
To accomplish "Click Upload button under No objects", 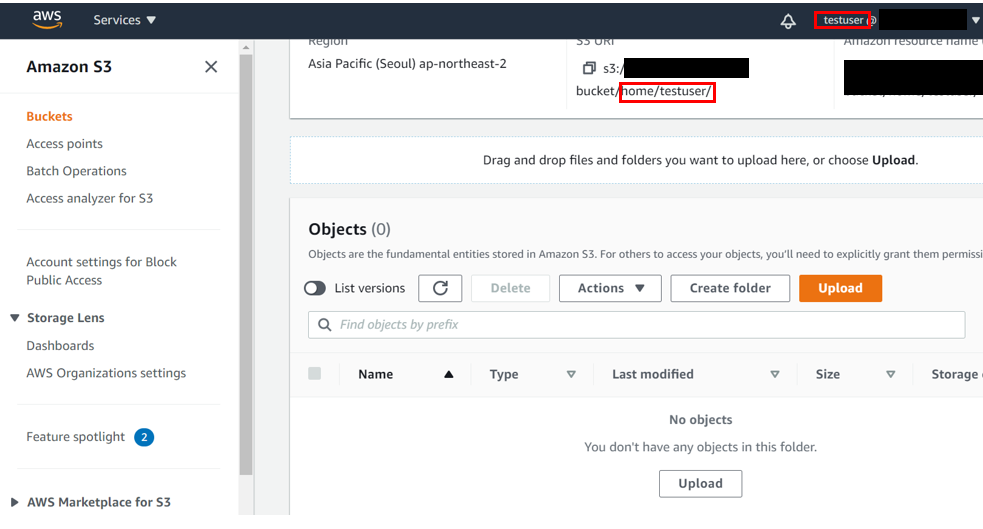I will [700, 483].
